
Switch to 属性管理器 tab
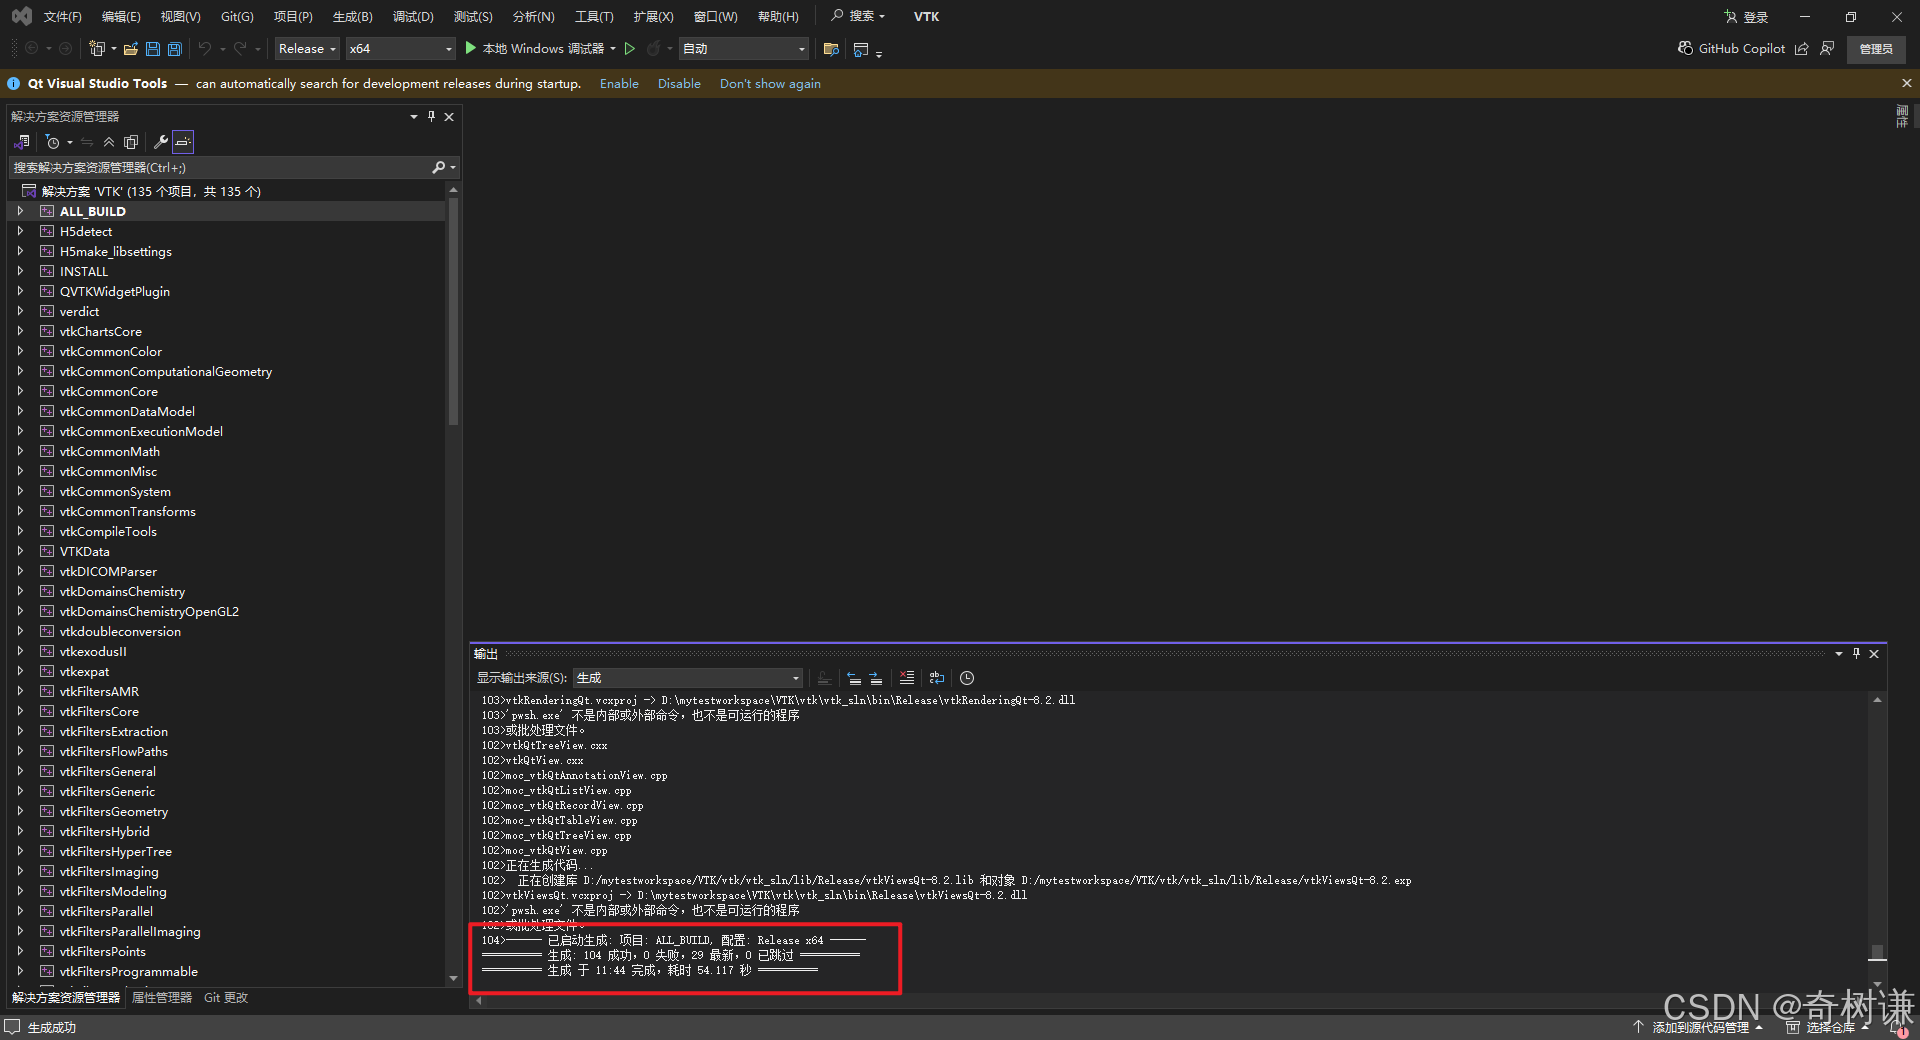coord(162,998)
